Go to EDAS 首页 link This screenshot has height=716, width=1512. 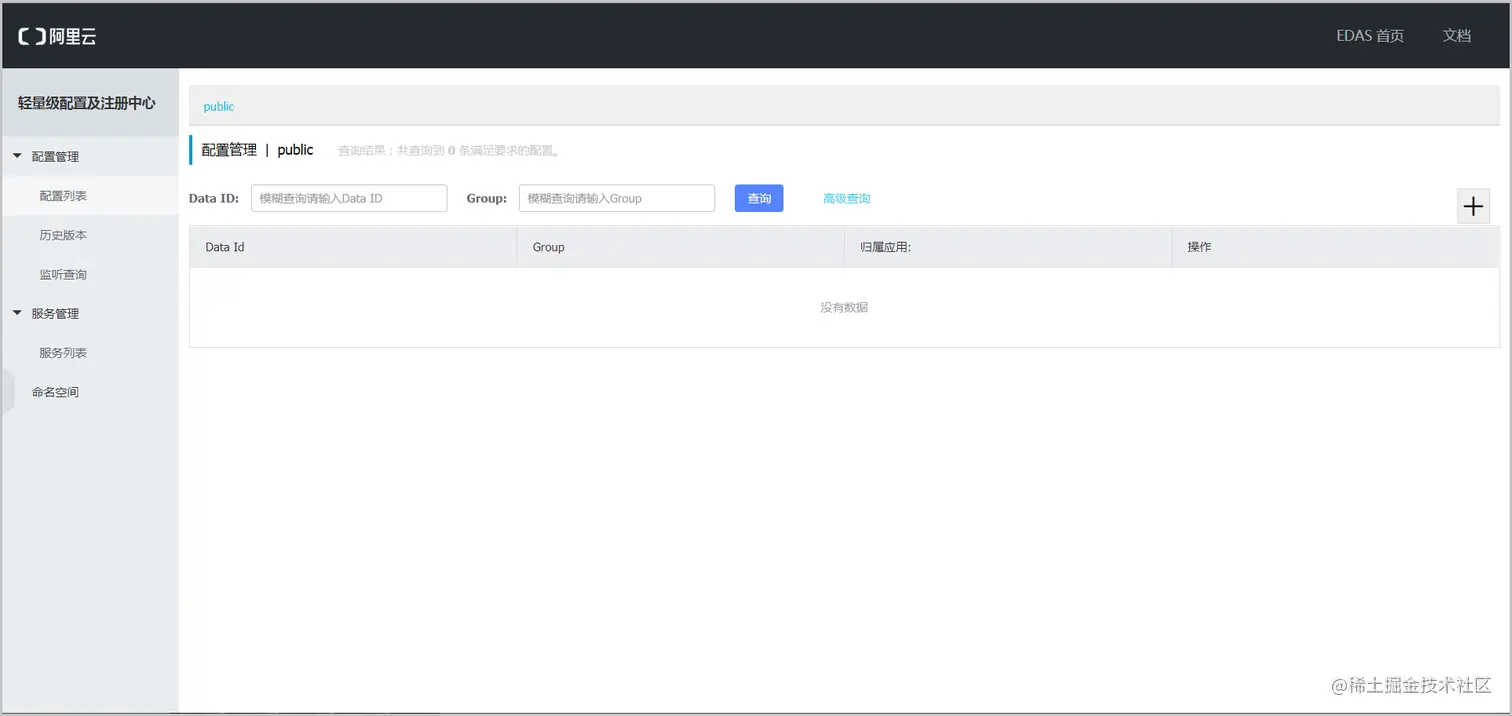click(1370, 36)
